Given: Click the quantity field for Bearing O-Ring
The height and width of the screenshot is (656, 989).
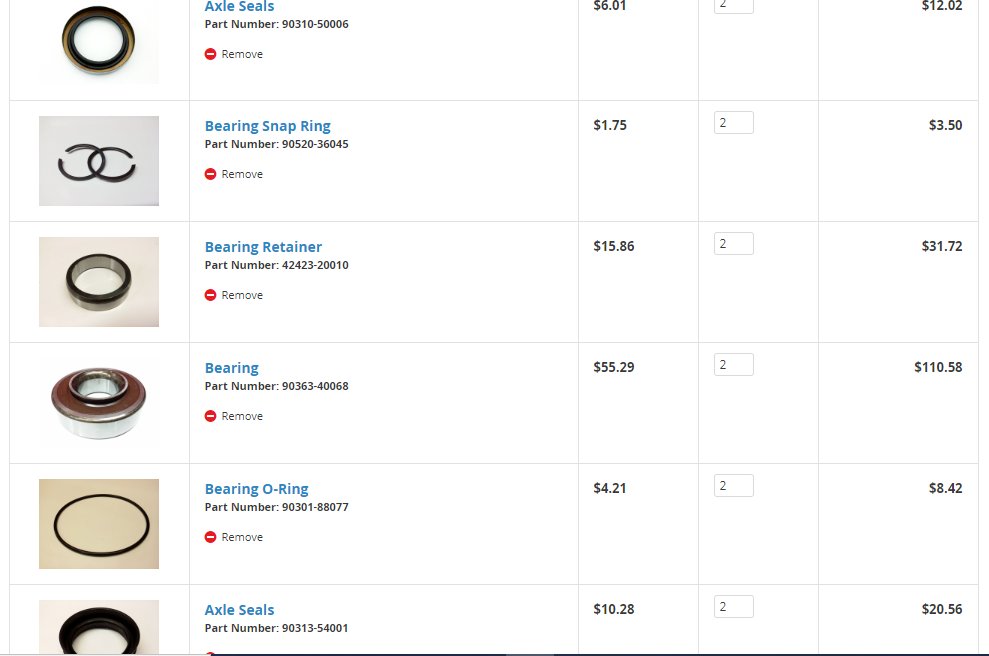Looking at the screenshot, I should pyautogui.click(x=734, y=486).
